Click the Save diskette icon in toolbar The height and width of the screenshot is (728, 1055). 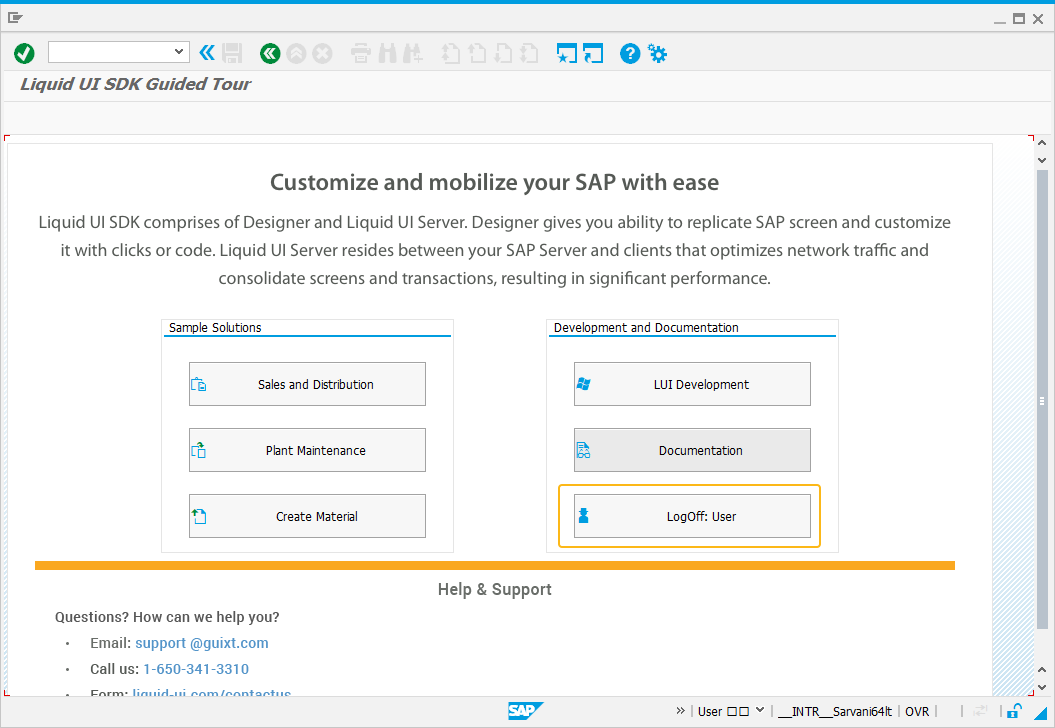[x=232, y=53]
